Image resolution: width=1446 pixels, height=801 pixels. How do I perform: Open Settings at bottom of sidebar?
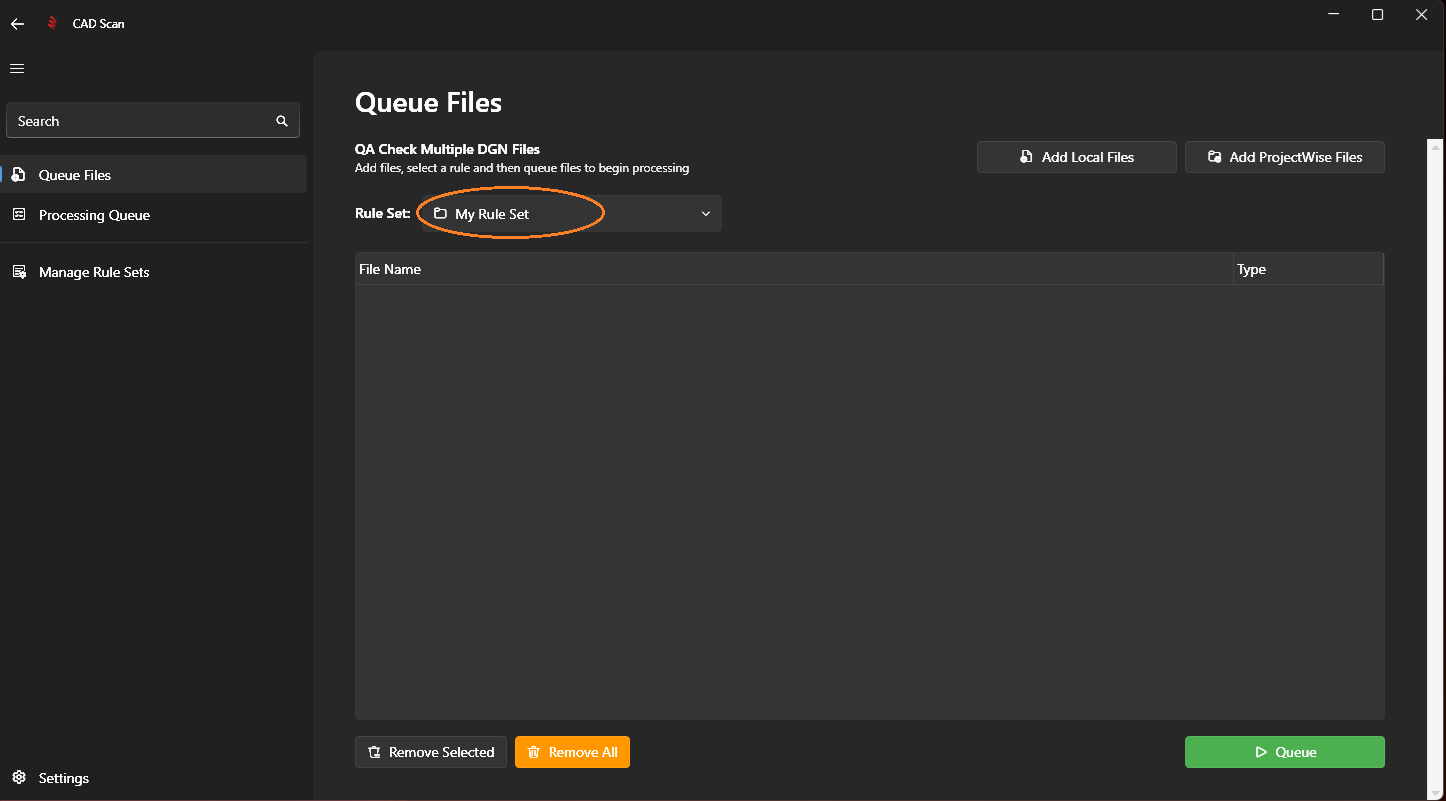coord(63,778)
